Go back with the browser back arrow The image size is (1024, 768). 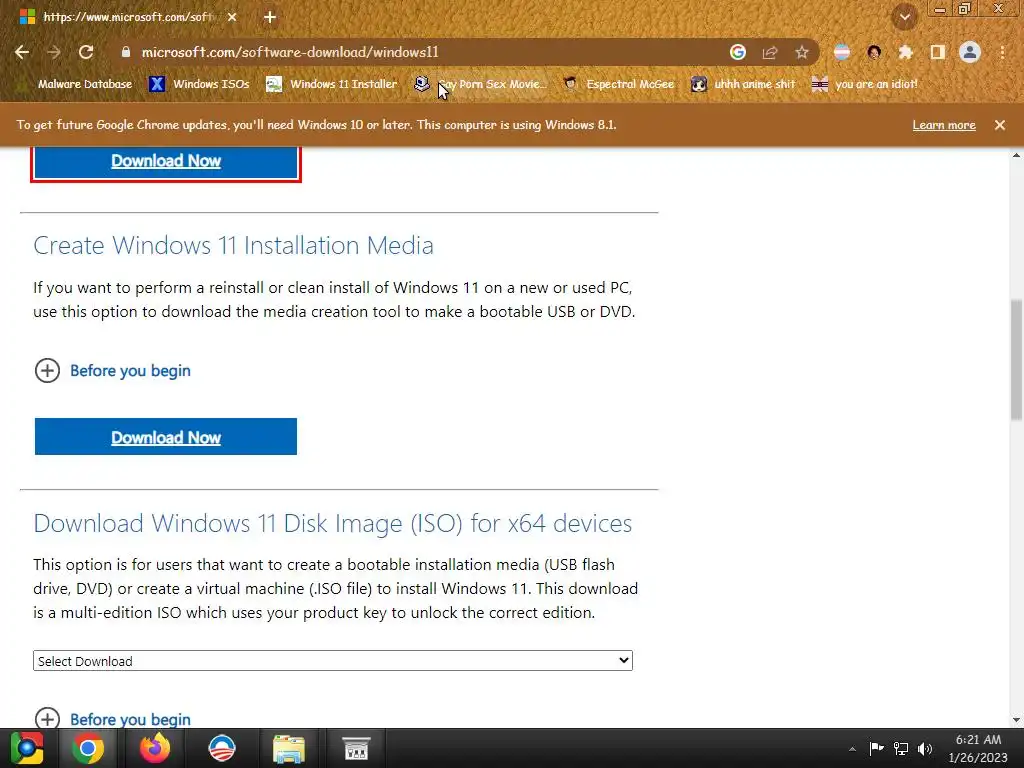[x=22, y=52]
